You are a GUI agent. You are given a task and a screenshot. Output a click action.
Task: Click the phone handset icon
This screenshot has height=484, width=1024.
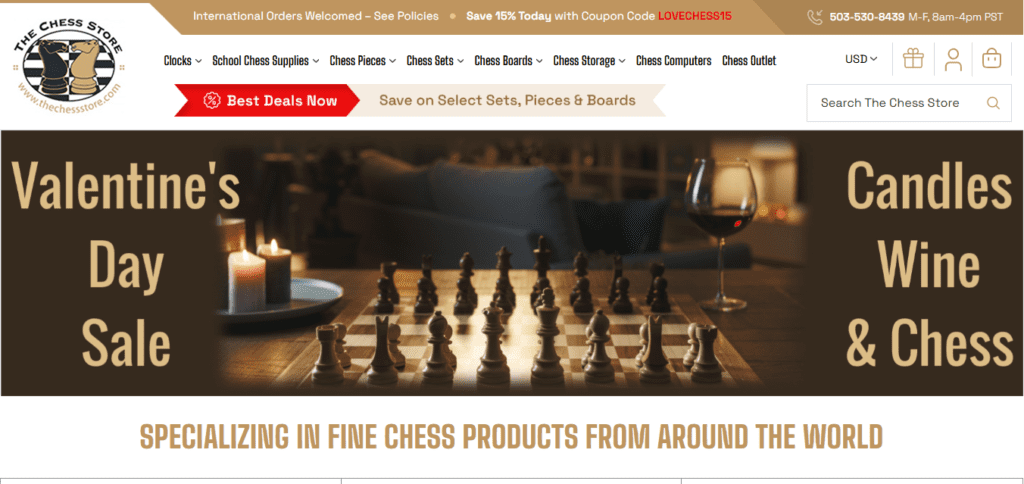(x=814, y=17)
